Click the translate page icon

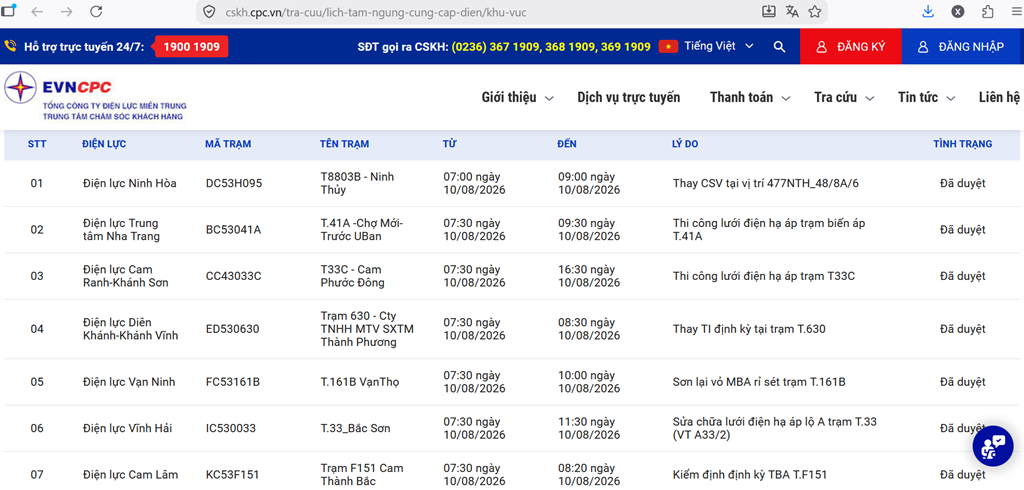tap(792, 11)
